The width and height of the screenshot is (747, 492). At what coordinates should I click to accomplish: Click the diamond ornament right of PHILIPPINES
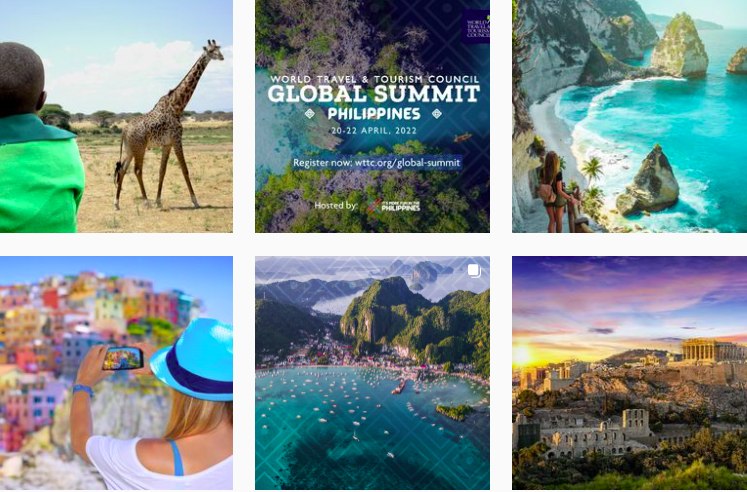click(x=436, y=114)
